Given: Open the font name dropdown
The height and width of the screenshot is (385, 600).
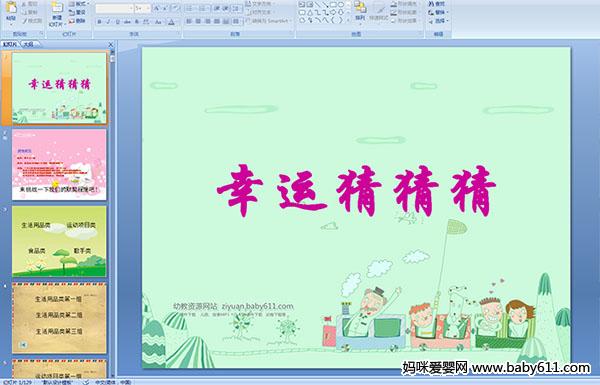Looking at the screenshot, I should (131, 8).
